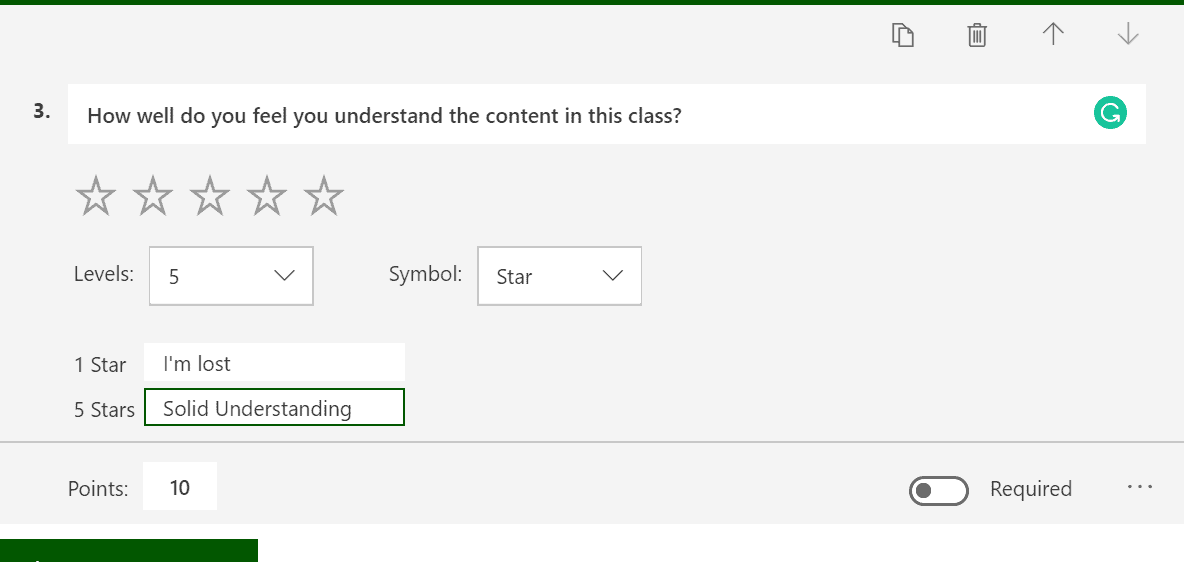The height and width of the screenshot is (562, 1186).
Task: Move question up with arrow icon
Action: coord(1053,34)
